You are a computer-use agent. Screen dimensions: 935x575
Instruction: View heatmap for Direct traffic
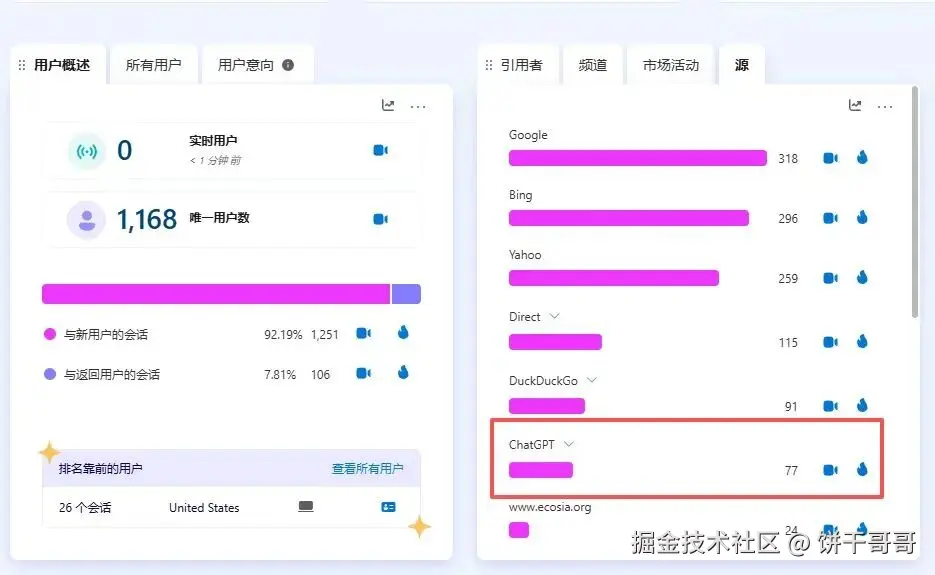(862, 341)
